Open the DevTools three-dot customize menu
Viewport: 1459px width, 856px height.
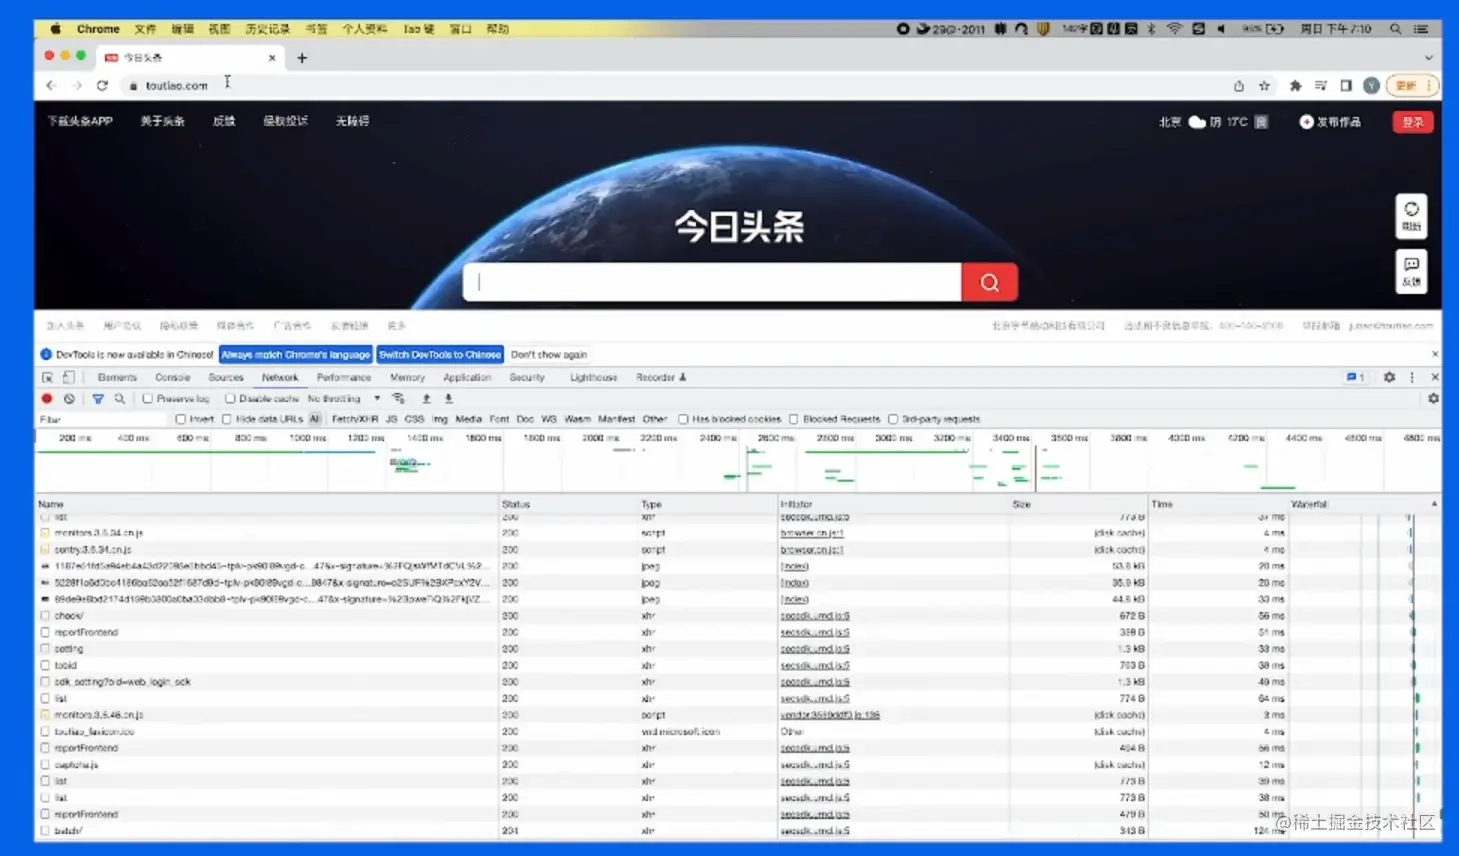point(1412,378)
